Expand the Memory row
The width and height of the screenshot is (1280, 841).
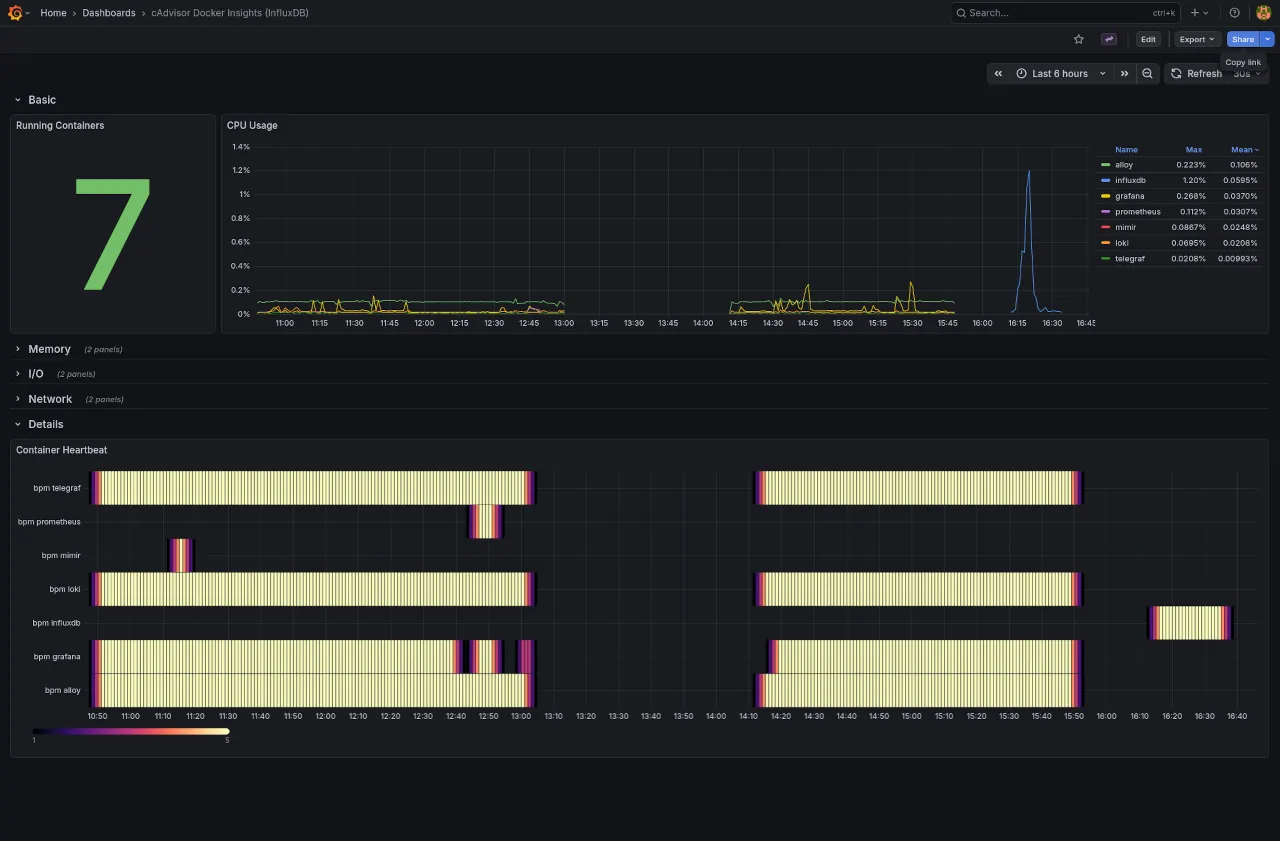(49, 349)
